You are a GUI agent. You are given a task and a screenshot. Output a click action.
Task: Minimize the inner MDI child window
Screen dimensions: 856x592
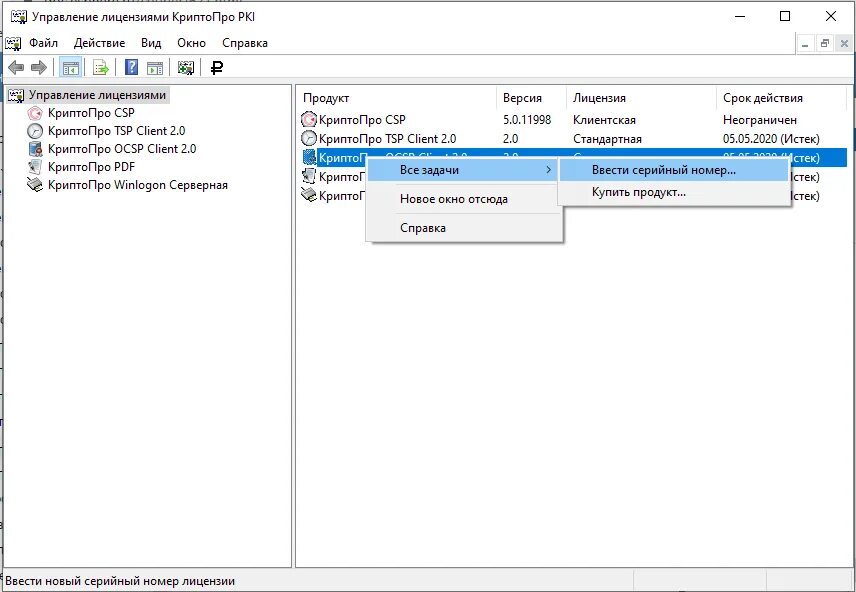coord(805,44)
